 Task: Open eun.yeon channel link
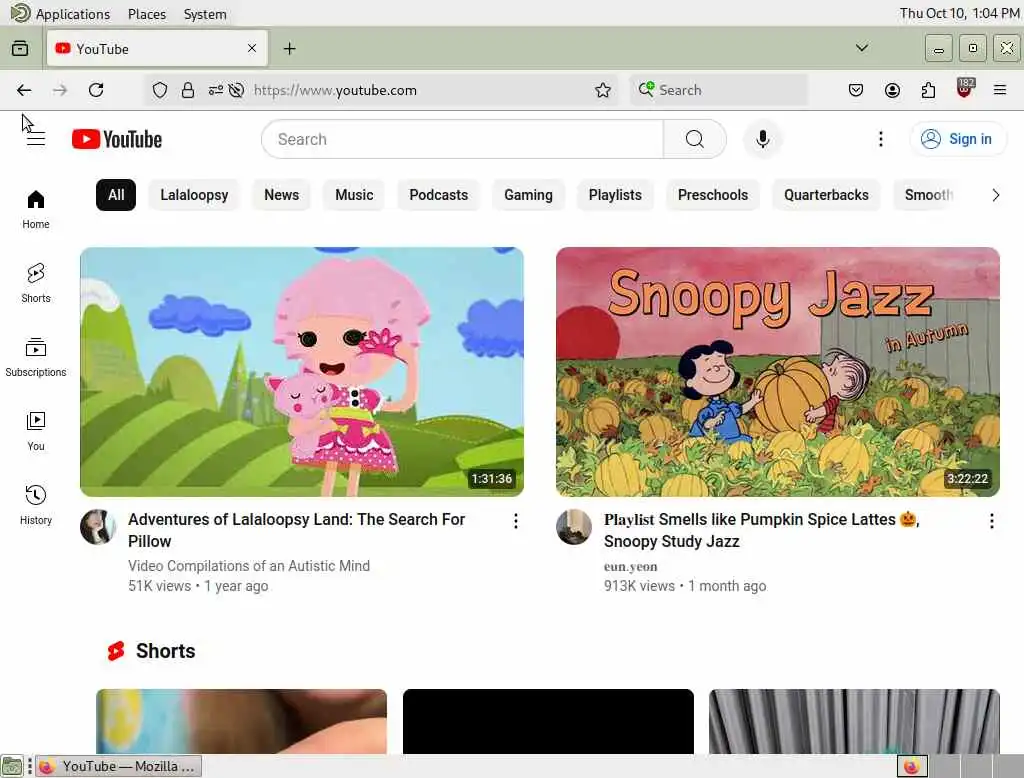coord(630,566)
